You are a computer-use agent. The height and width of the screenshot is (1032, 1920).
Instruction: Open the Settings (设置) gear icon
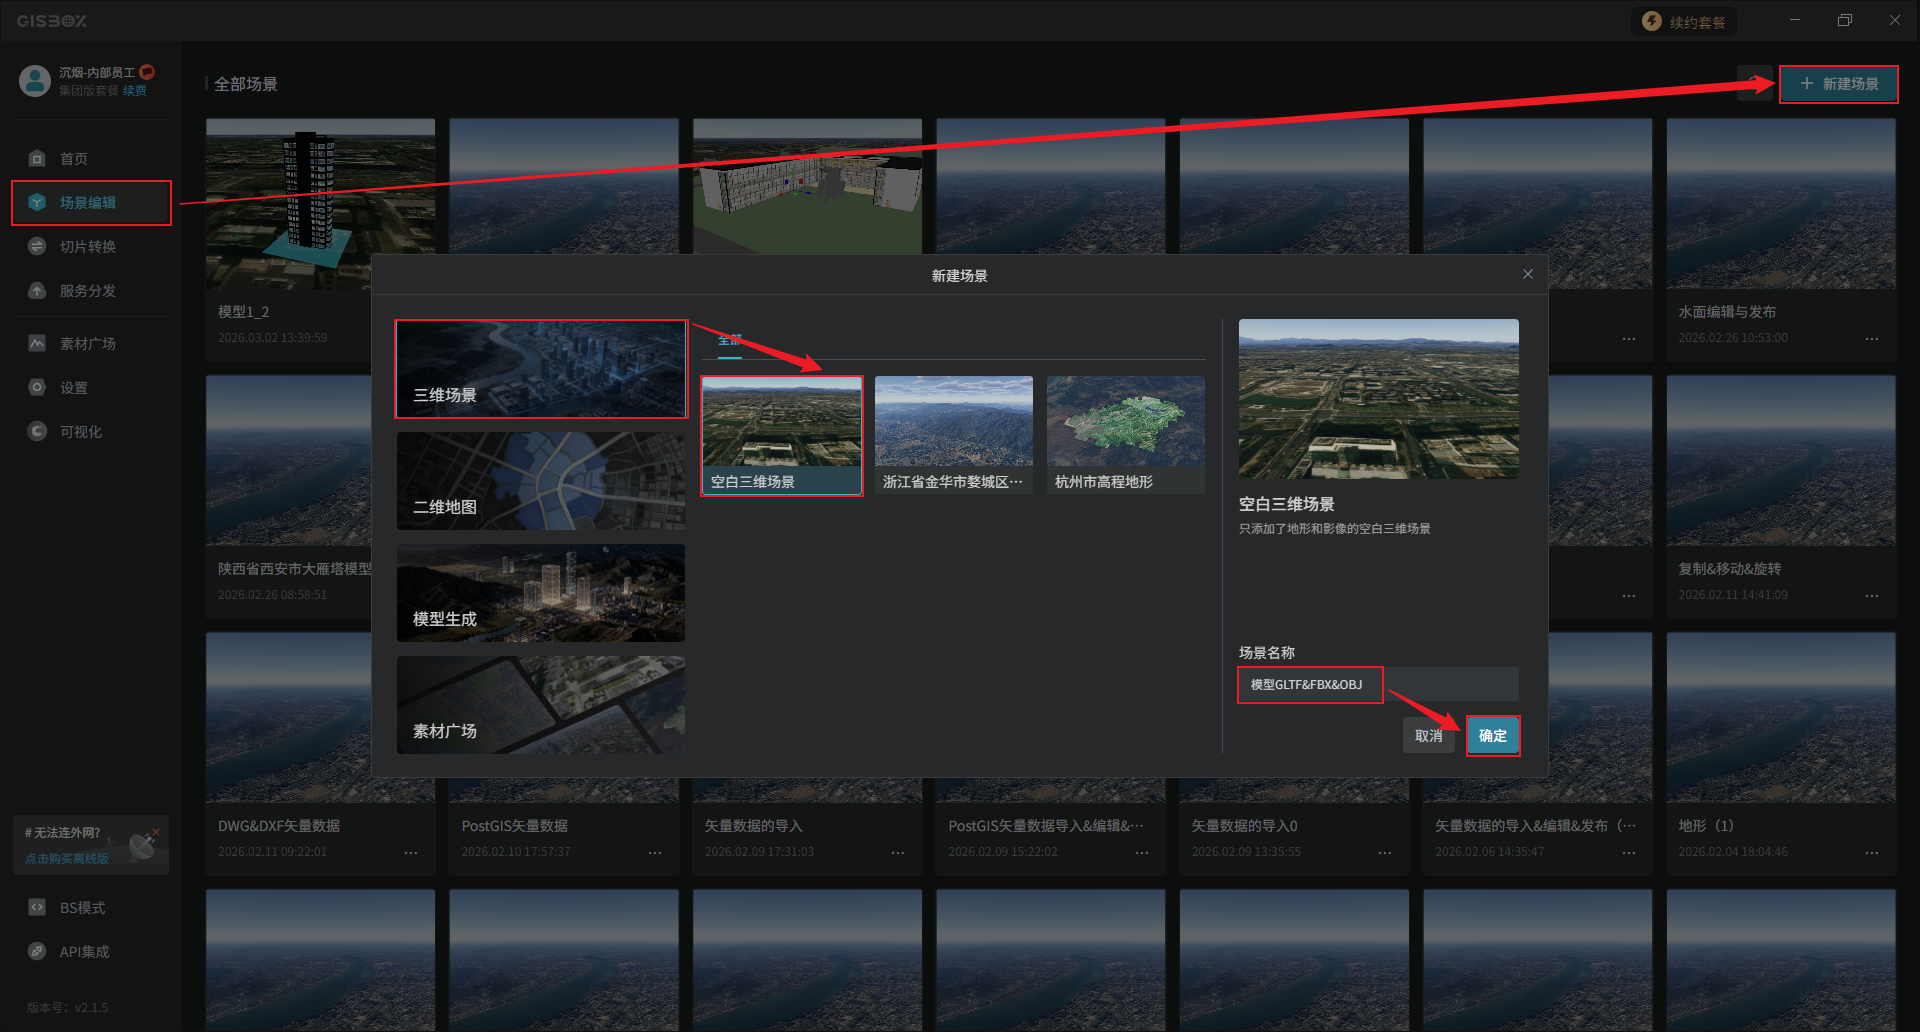[37, 388]
